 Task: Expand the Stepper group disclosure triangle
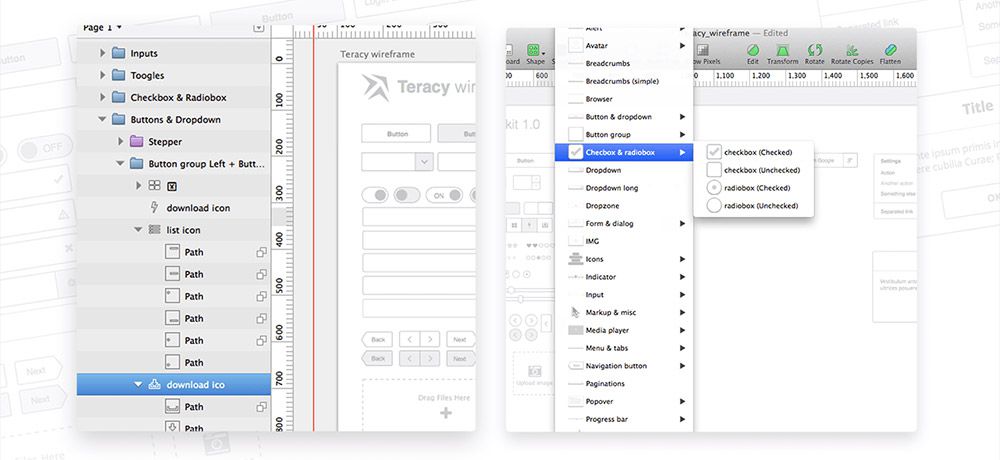tap(119, 142)
